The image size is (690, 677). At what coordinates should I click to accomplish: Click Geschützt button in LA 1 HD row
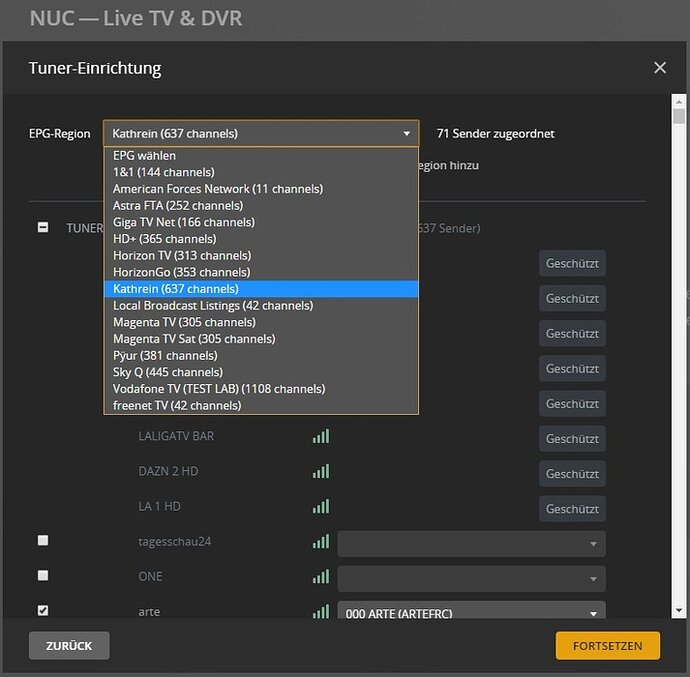pyautogui.click(x=572, y=509)
